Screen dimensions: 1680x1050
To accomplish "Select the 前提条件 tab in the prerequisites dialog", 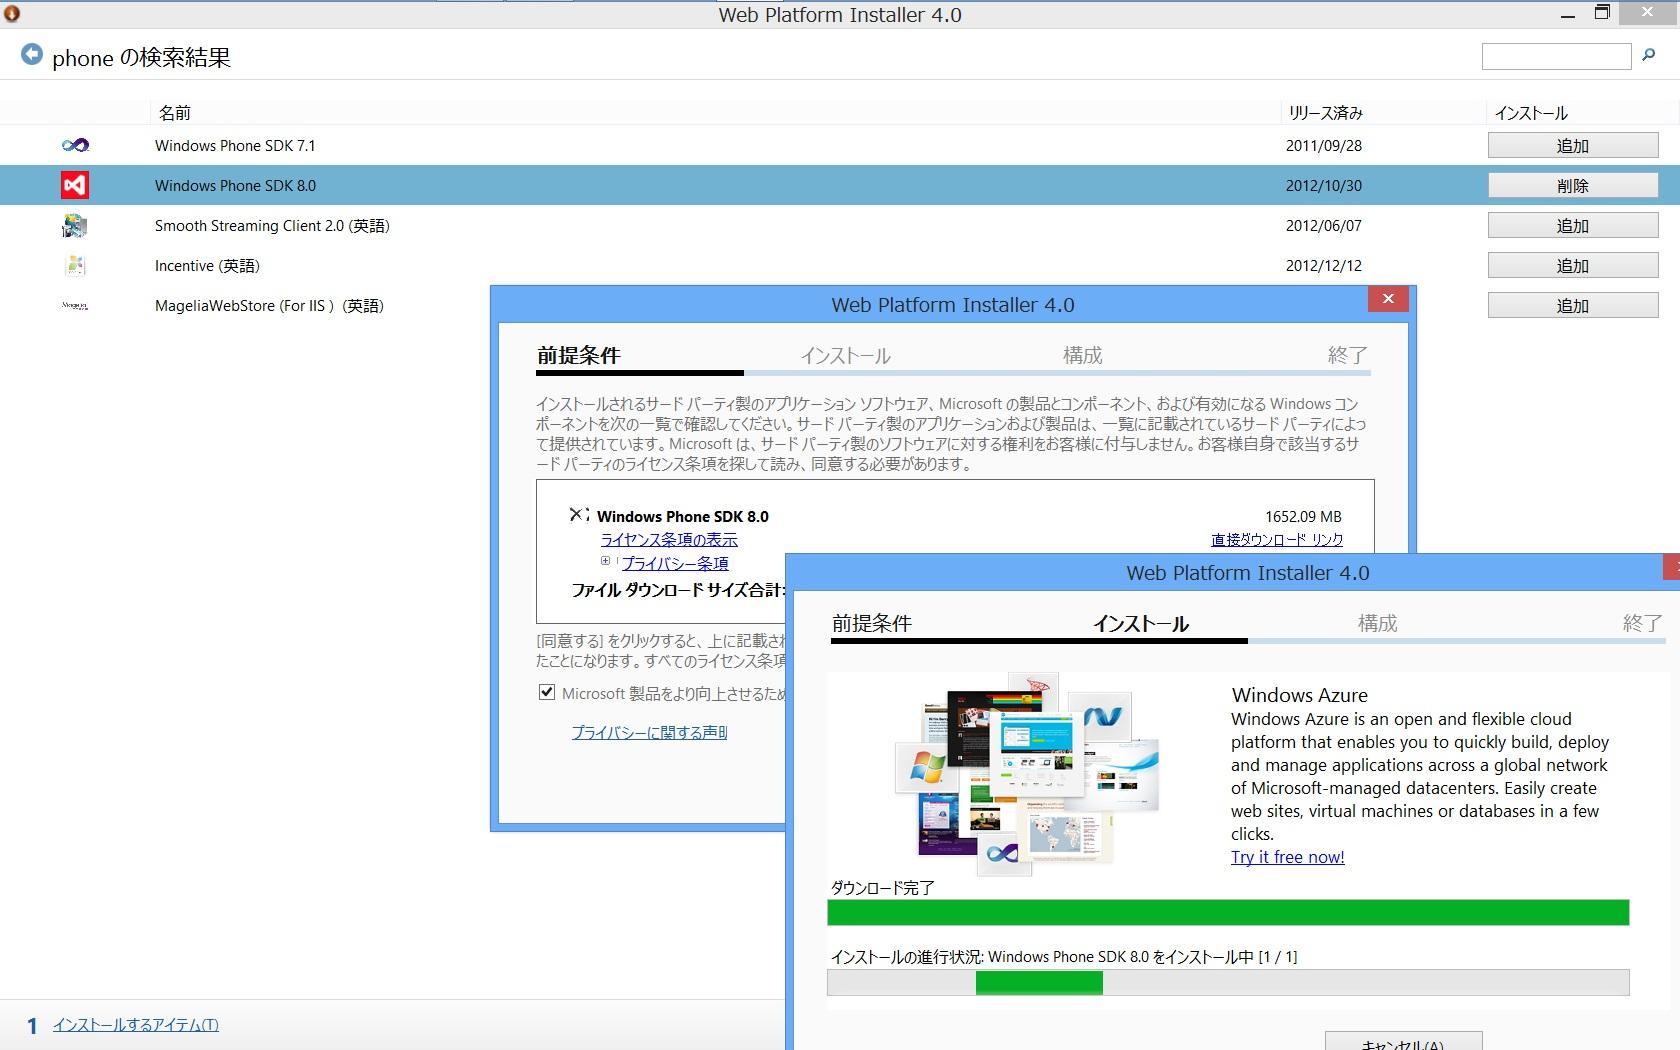I will point(579,356).
